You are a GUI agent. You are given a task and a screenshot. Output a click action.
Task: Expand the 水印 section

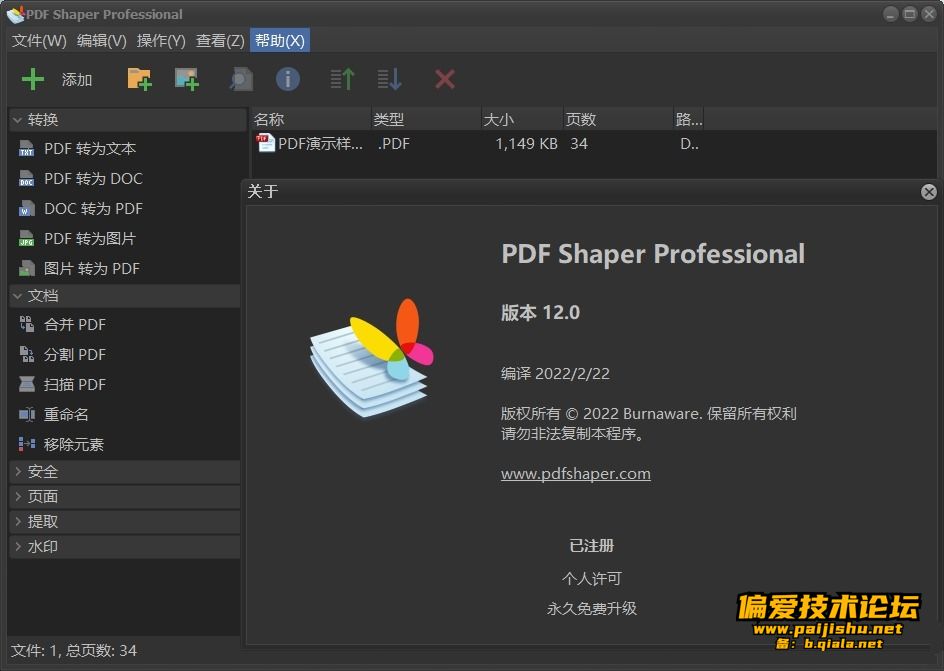point(17,546)
